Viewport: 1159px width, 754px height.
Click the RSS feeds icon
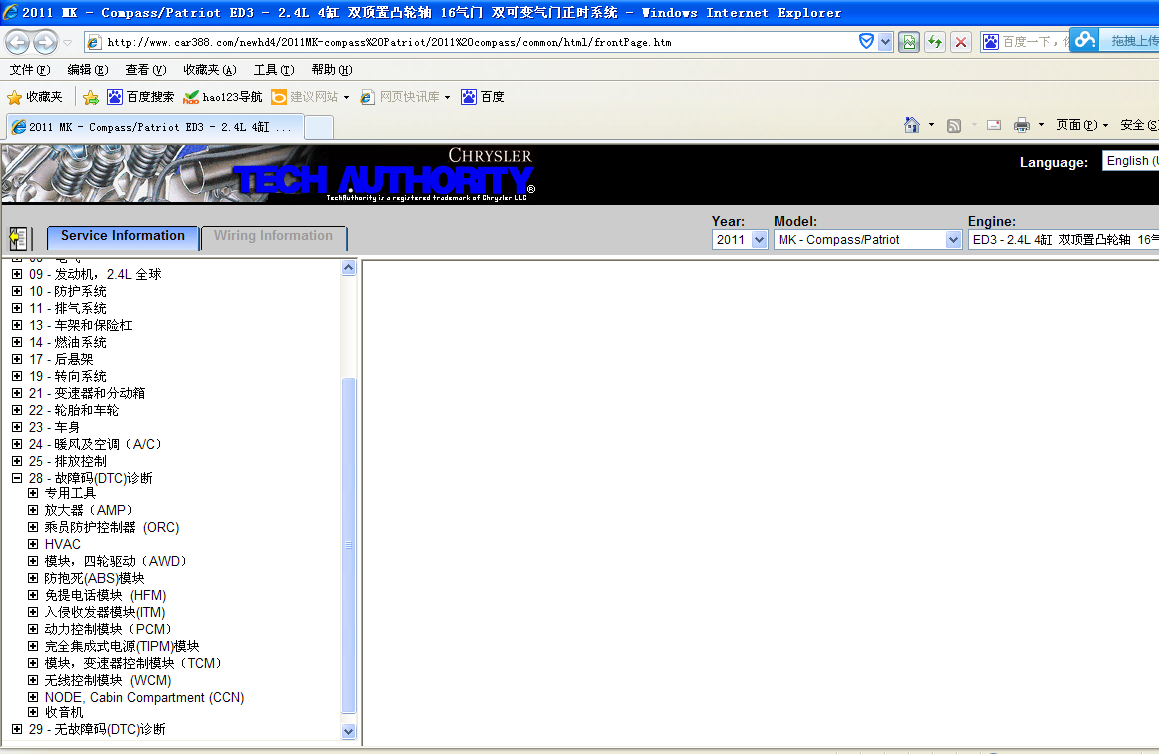pos(954,125)
